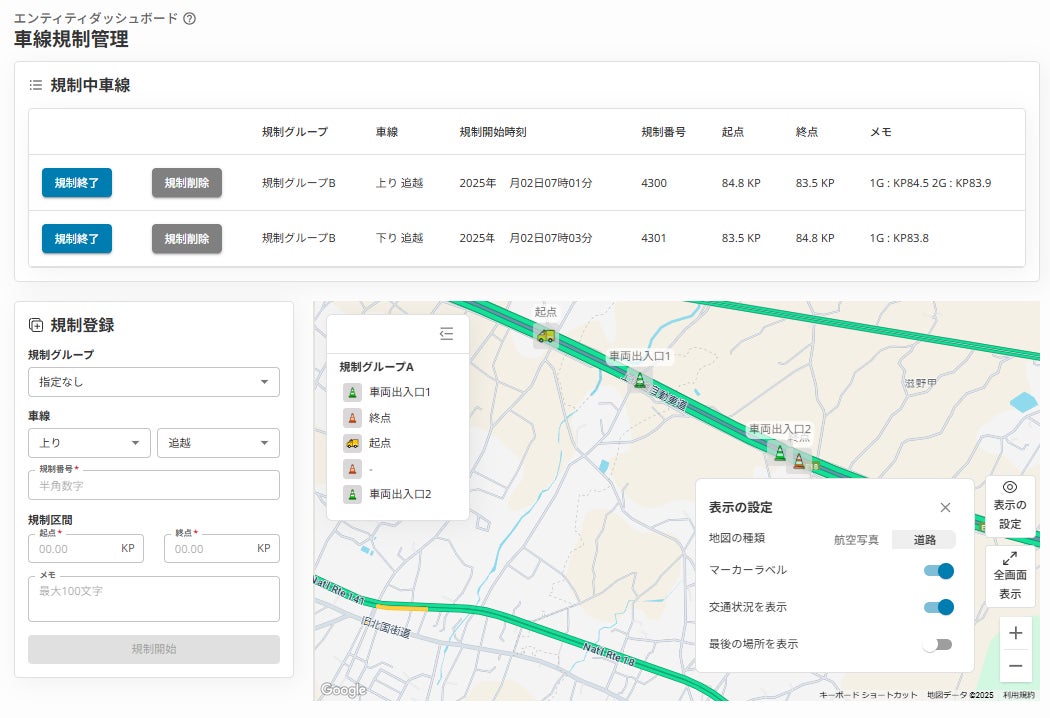Screen dimensions: 1050x718
Task: Click the 終点 orange cone marker on map
Action: [799, 460]
